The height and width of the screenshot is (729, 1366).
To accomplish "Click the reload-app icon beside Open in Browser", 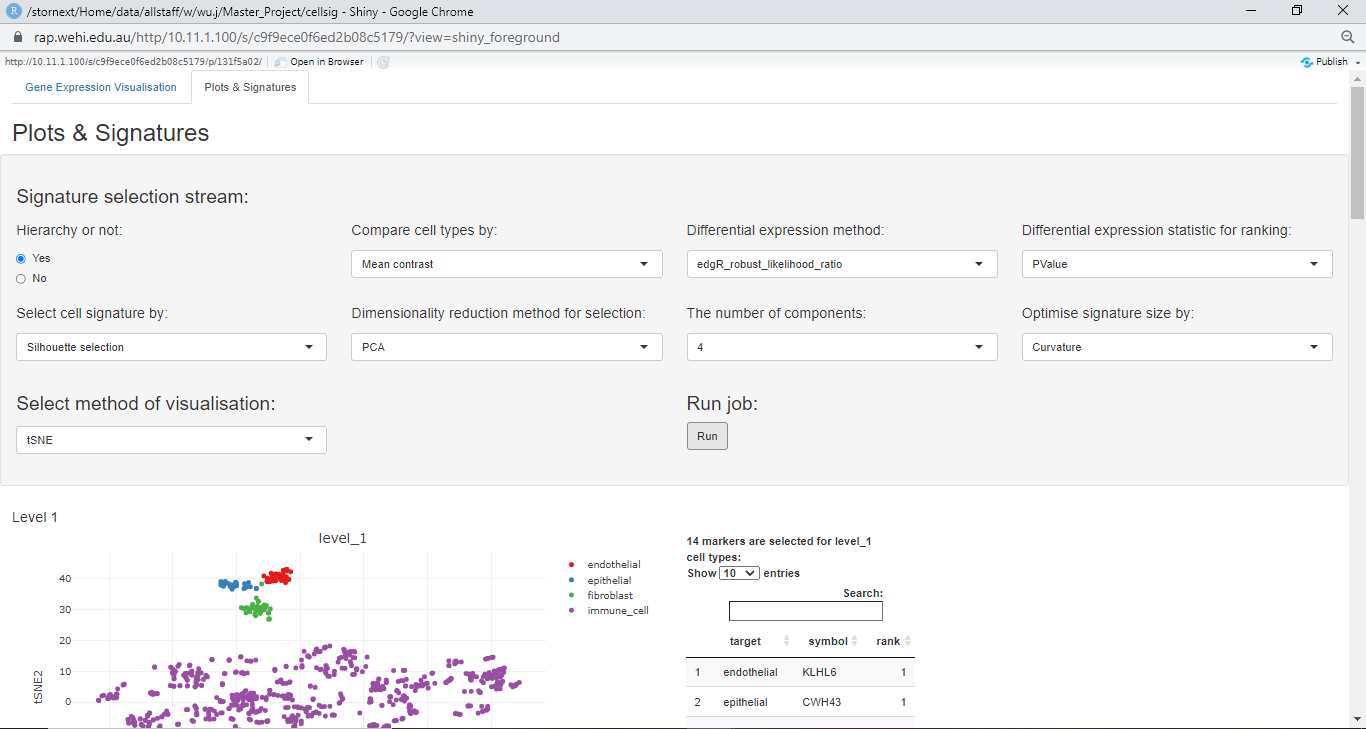I will [x=383, y=61].
